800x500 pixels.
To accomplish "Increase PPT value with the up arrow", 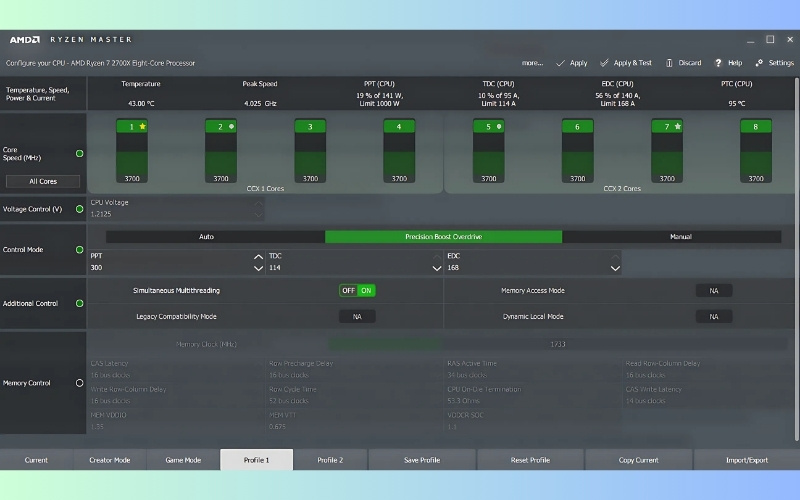I will pos(259,257).
